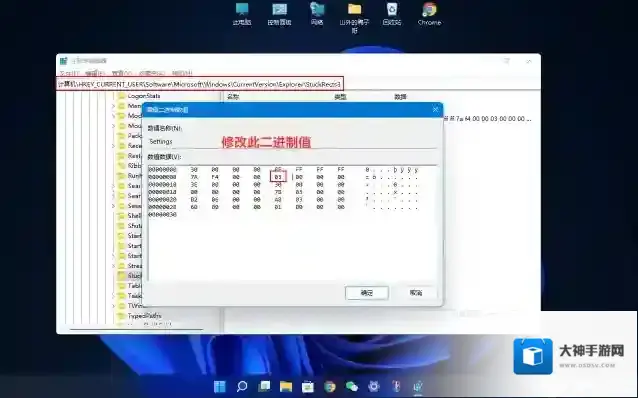Select the Shell… key in the tree
The image size is (638, 398).
(x=134, y=216)
